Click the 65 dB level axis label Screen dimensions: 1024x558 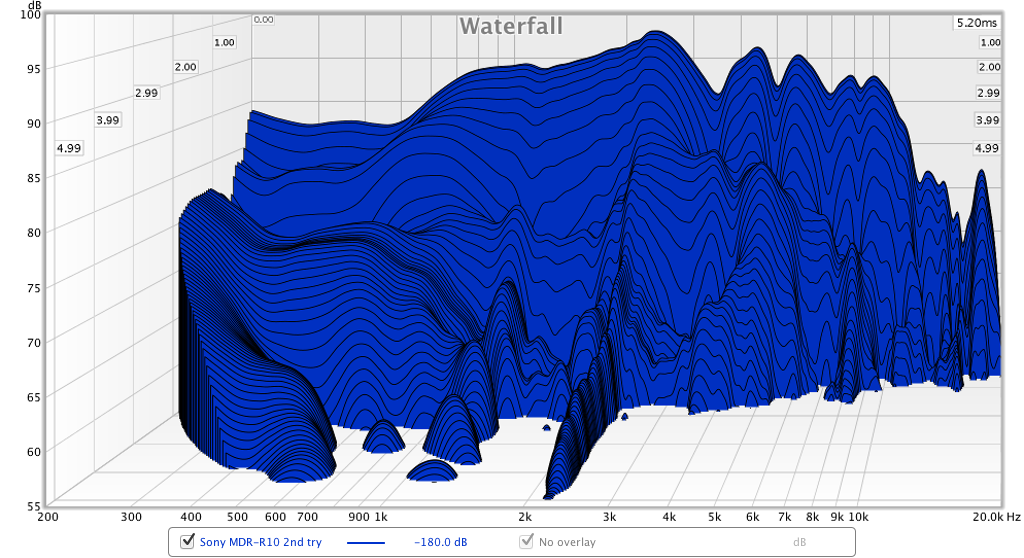point(33,397)
